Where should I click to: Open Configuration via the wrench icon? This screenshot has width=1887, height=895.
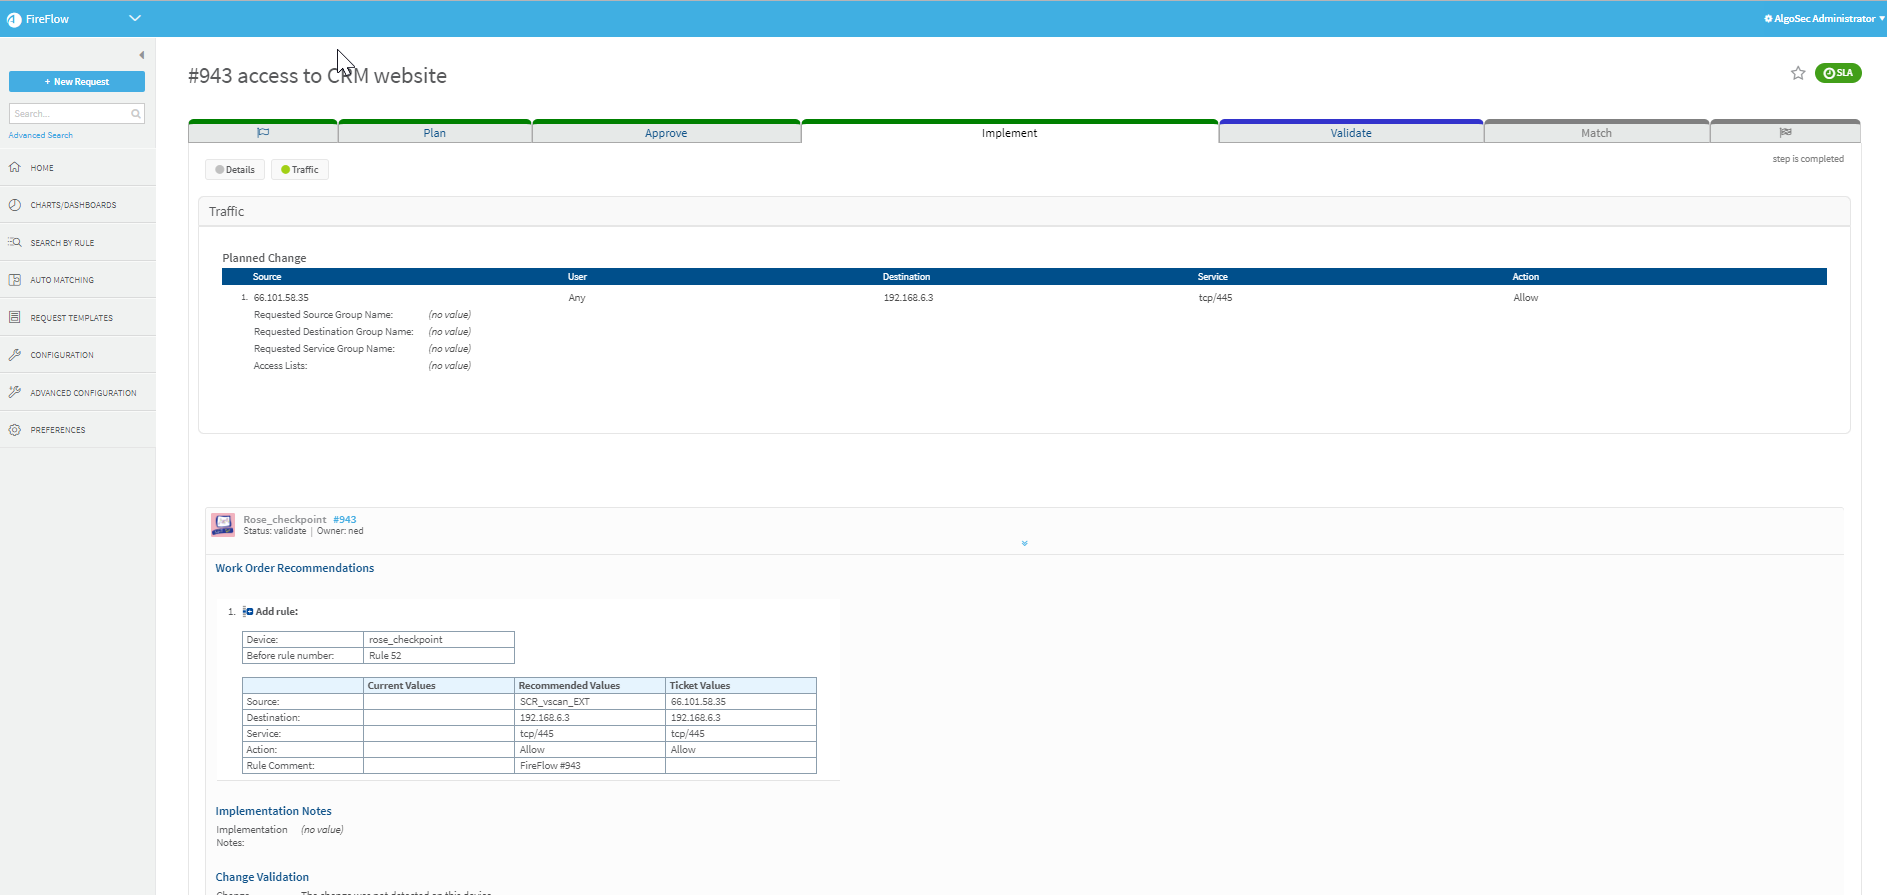point(15,355)
